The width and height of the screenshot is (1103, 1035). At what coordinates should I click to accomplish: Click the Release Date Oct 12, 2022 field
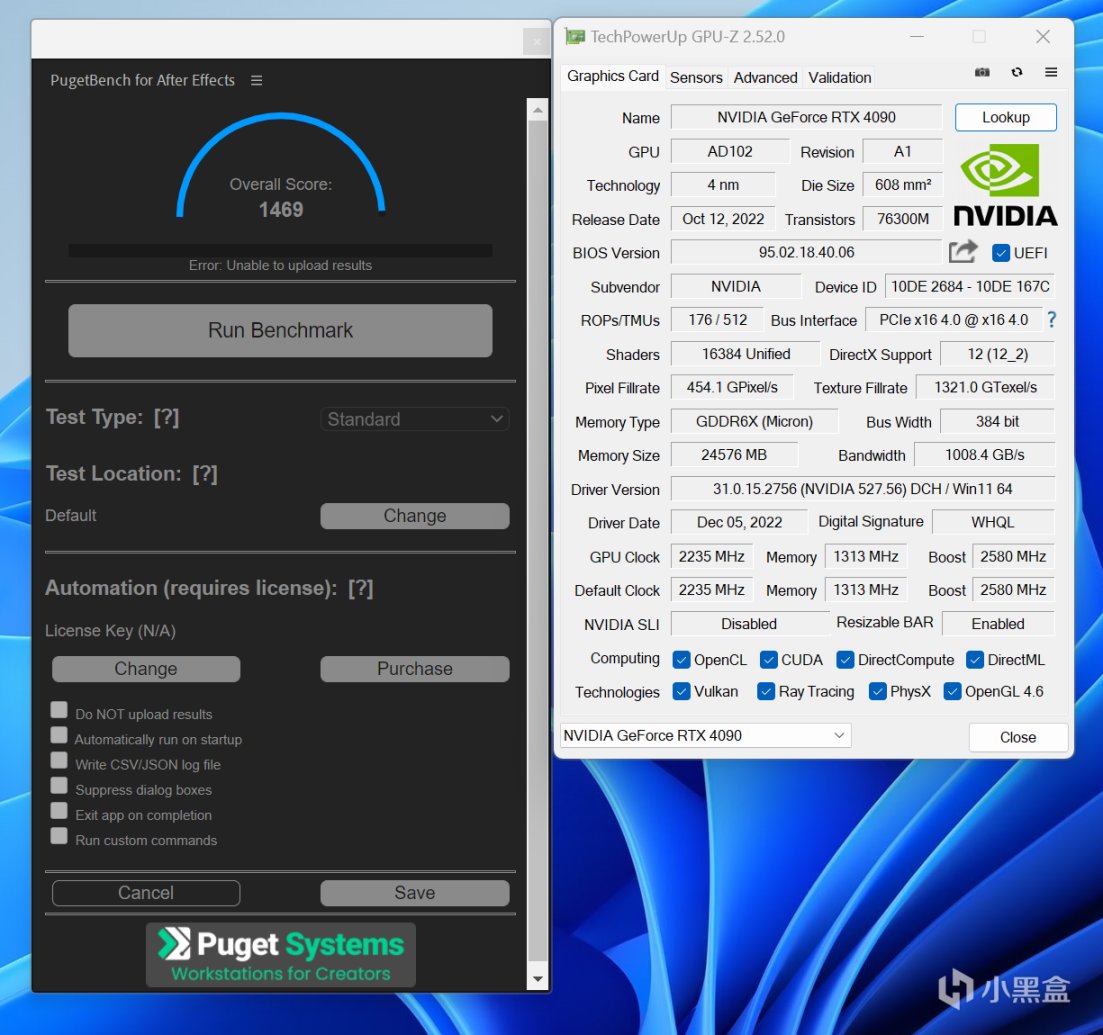tap(723, 219)
